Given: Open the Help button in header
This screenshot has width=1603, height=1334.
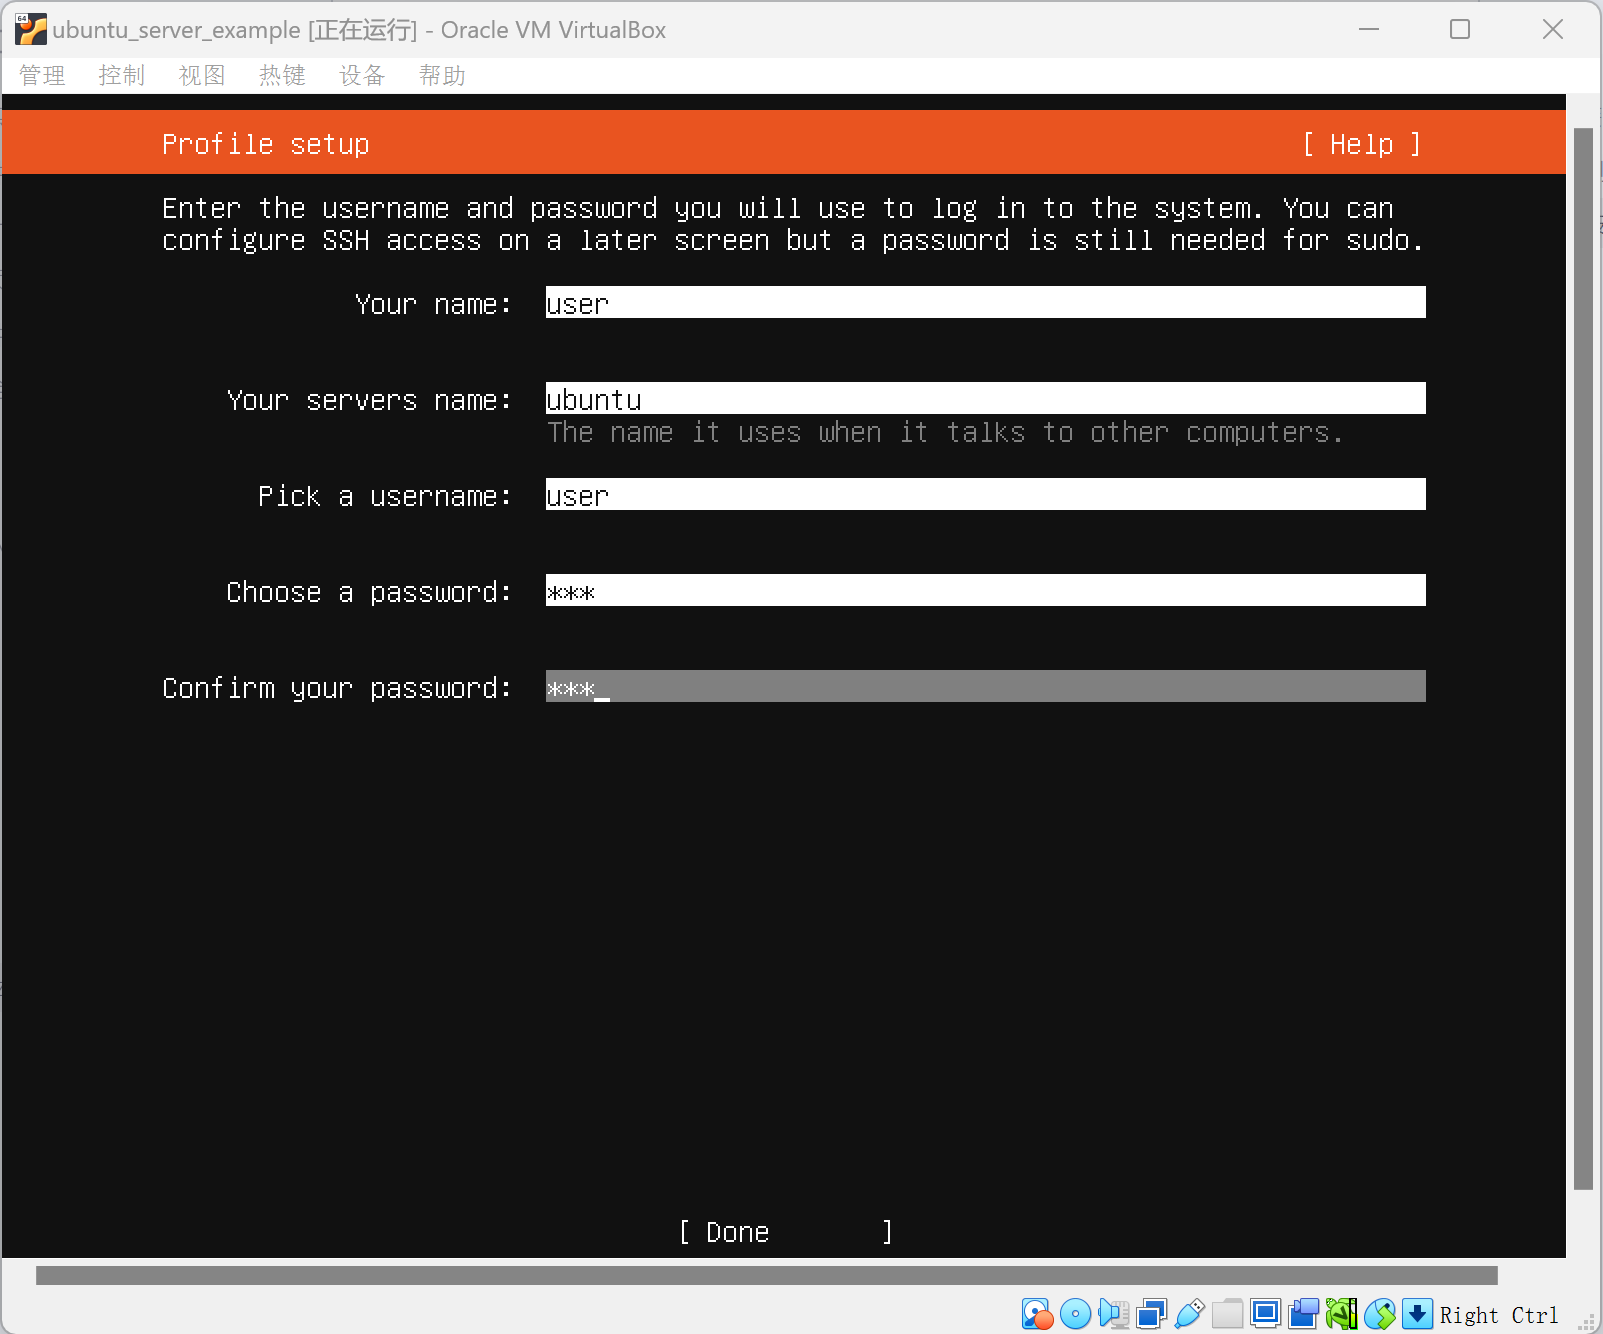Looking at the screenshot, I should [x=1361, y=145].
